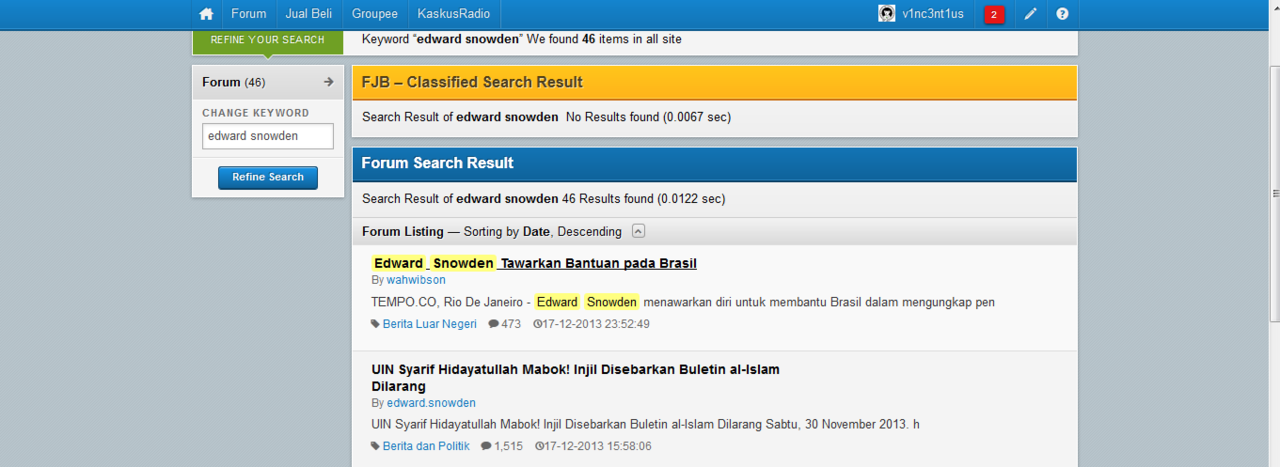Click the change keyword input field
This screenshot has width=1280, height=467.
pyautogui.click(x=267, y=136)
